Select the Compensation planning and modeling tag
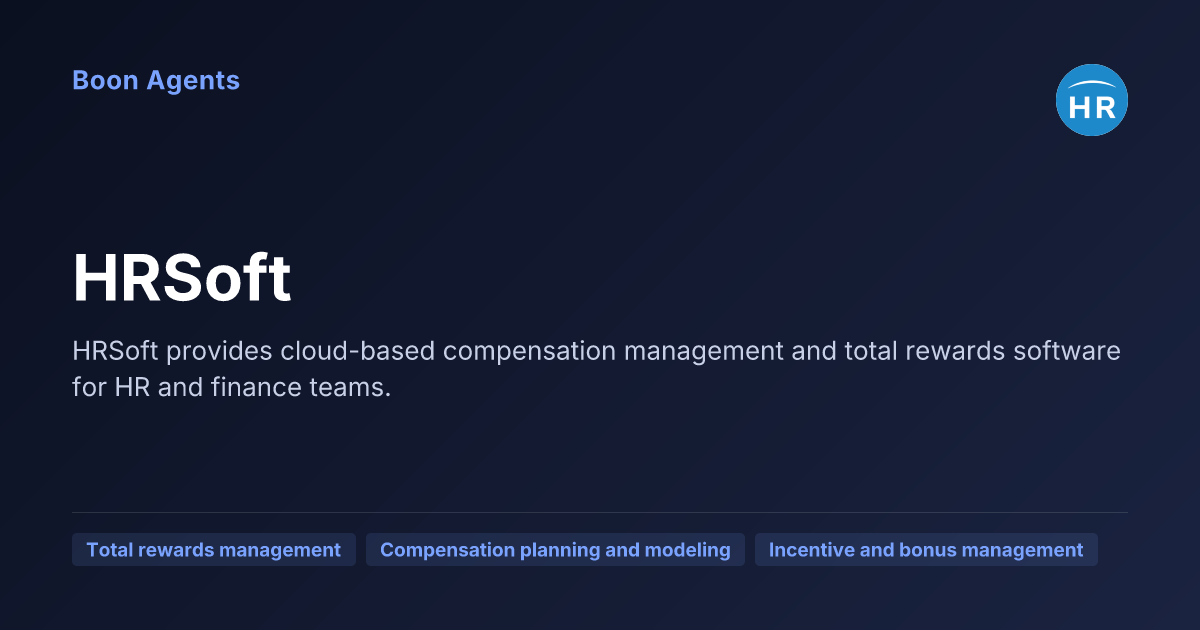 click(x=555, y=550)
